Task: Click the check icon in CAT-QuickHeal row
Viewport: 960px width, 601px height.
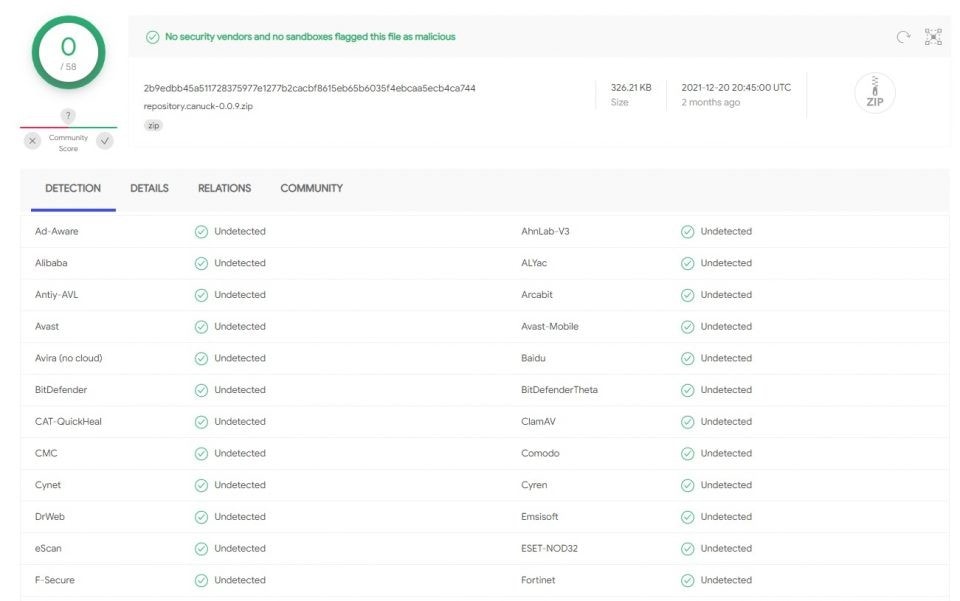Action: [x=201, y=422]
